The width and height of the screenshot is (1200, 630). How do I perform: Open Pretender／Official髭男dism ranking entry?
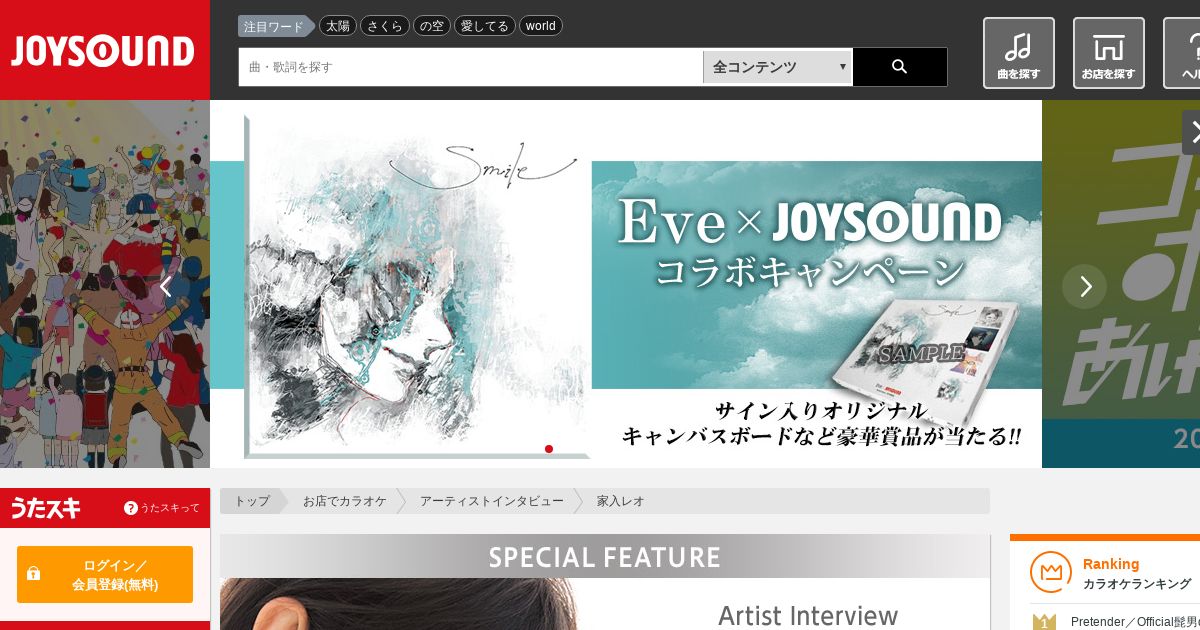(x=1135, y=622)
